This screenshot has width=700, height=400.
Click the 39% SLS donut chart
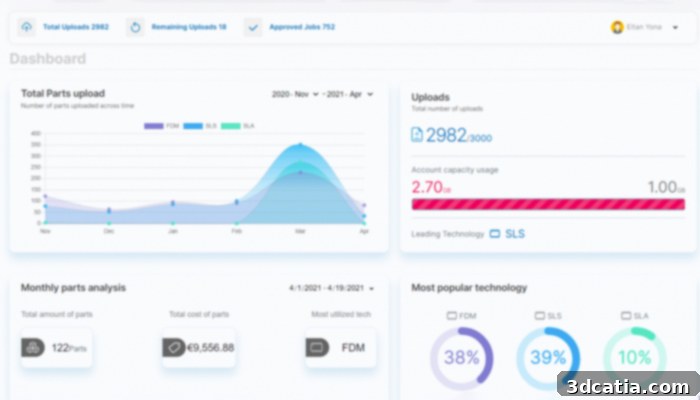[x=548, y=358]
